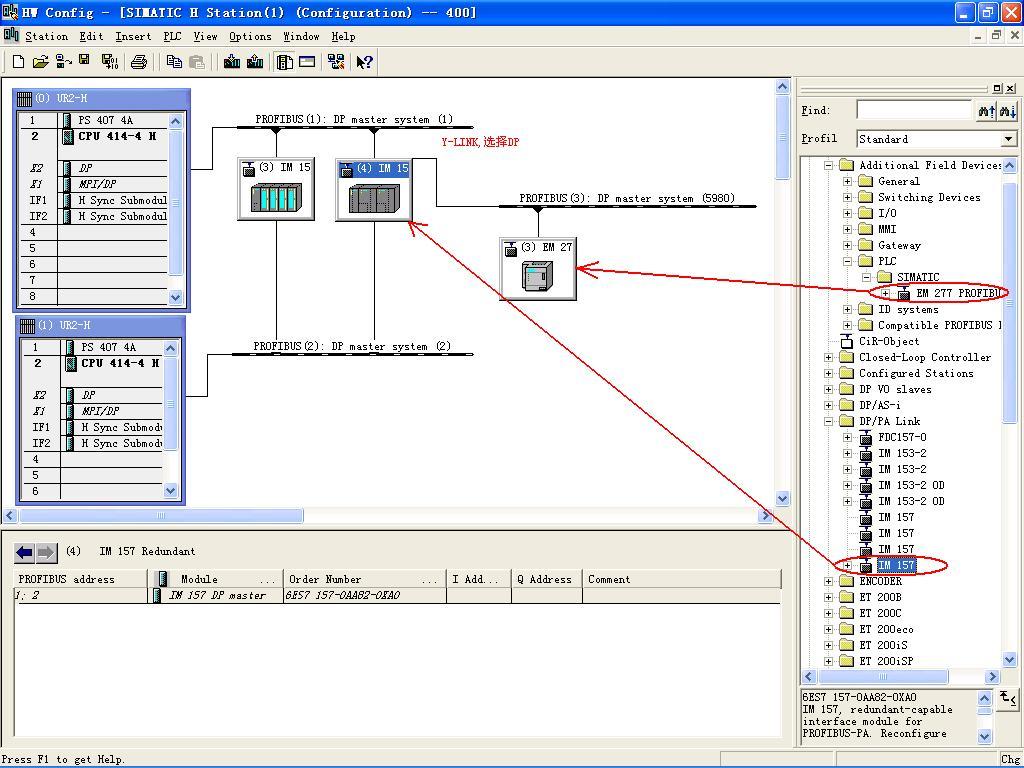Select the EM 277 slave device icon

(x=537, y=275)
